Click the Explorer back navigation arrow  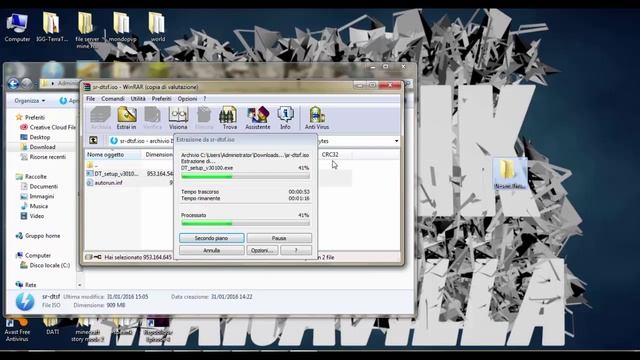(x=13, y=84)
